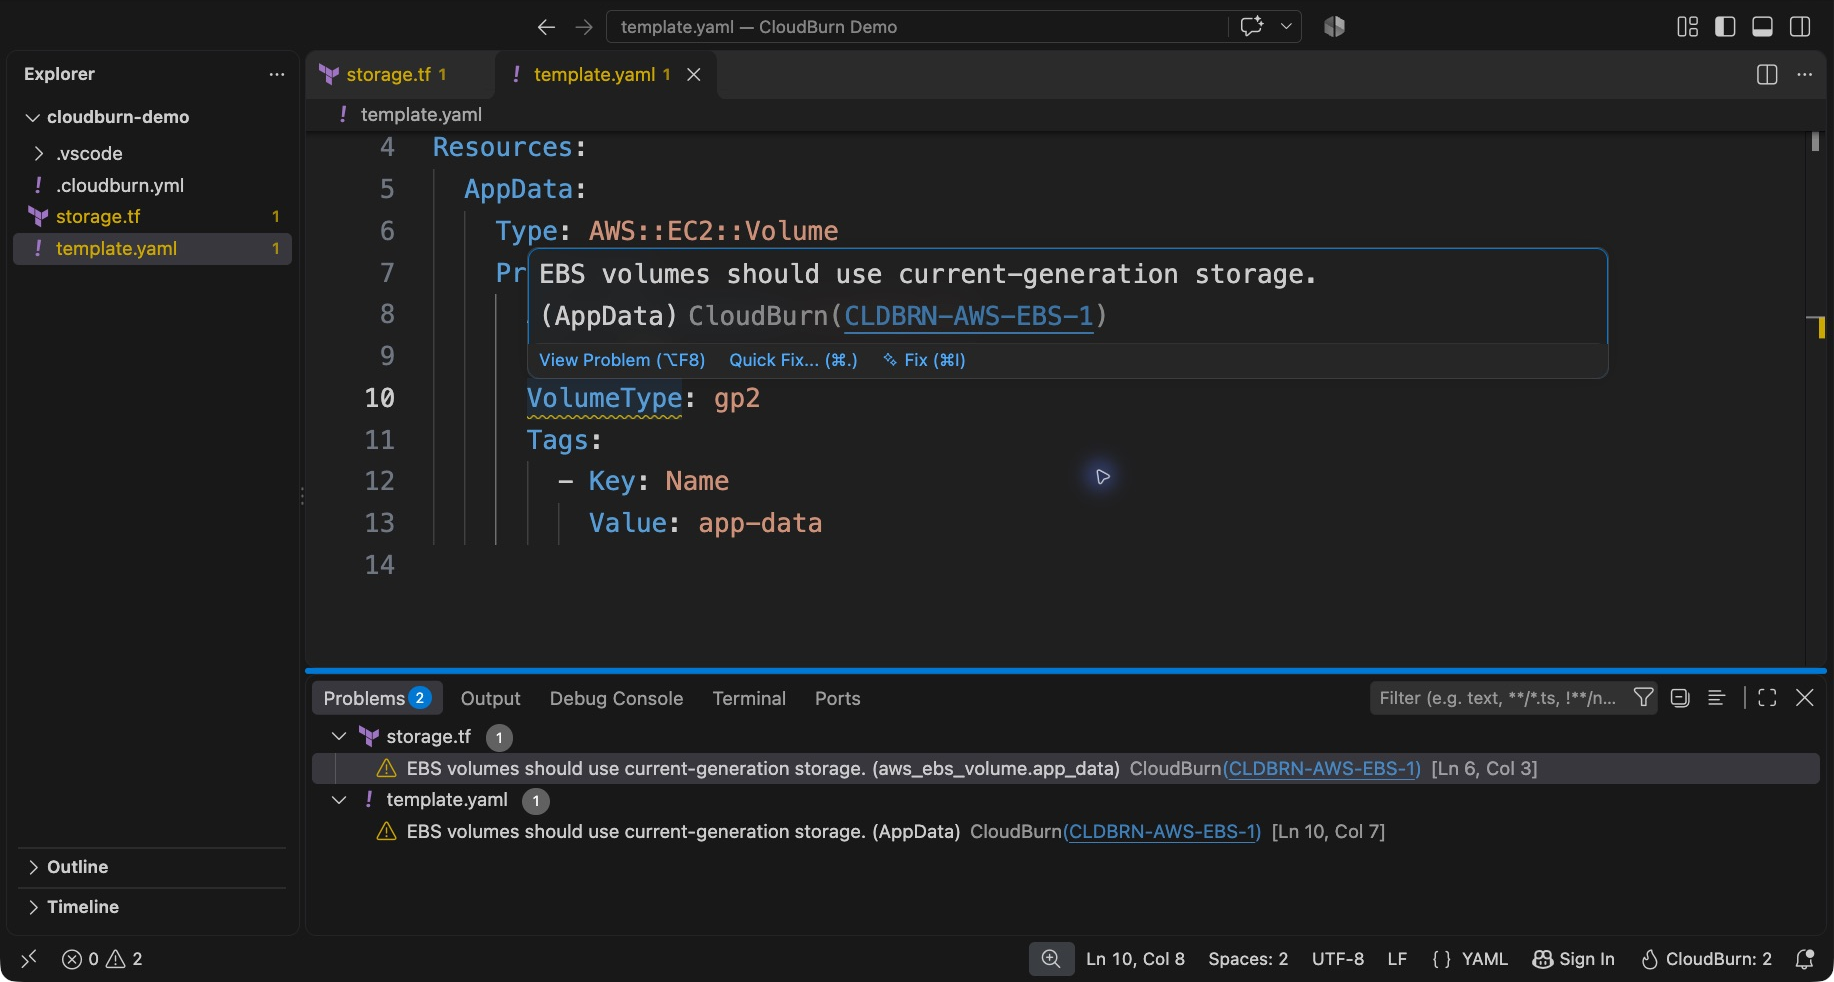Toggle the secondary side bar
The image size is (1834, 982).
click(x=1800, y=27)
